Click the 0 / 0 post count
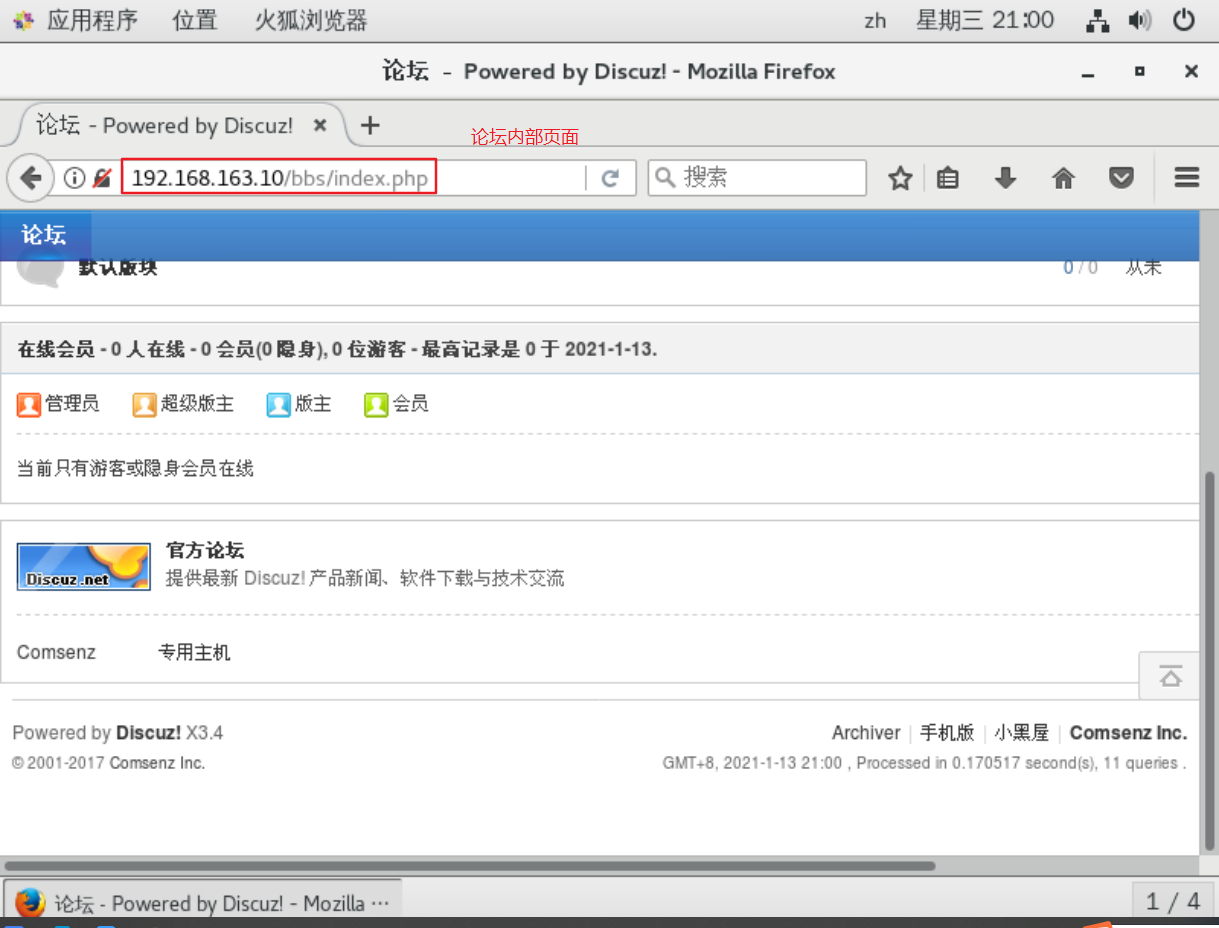This screenshot has width=1219, height=928. [1080, 267]
